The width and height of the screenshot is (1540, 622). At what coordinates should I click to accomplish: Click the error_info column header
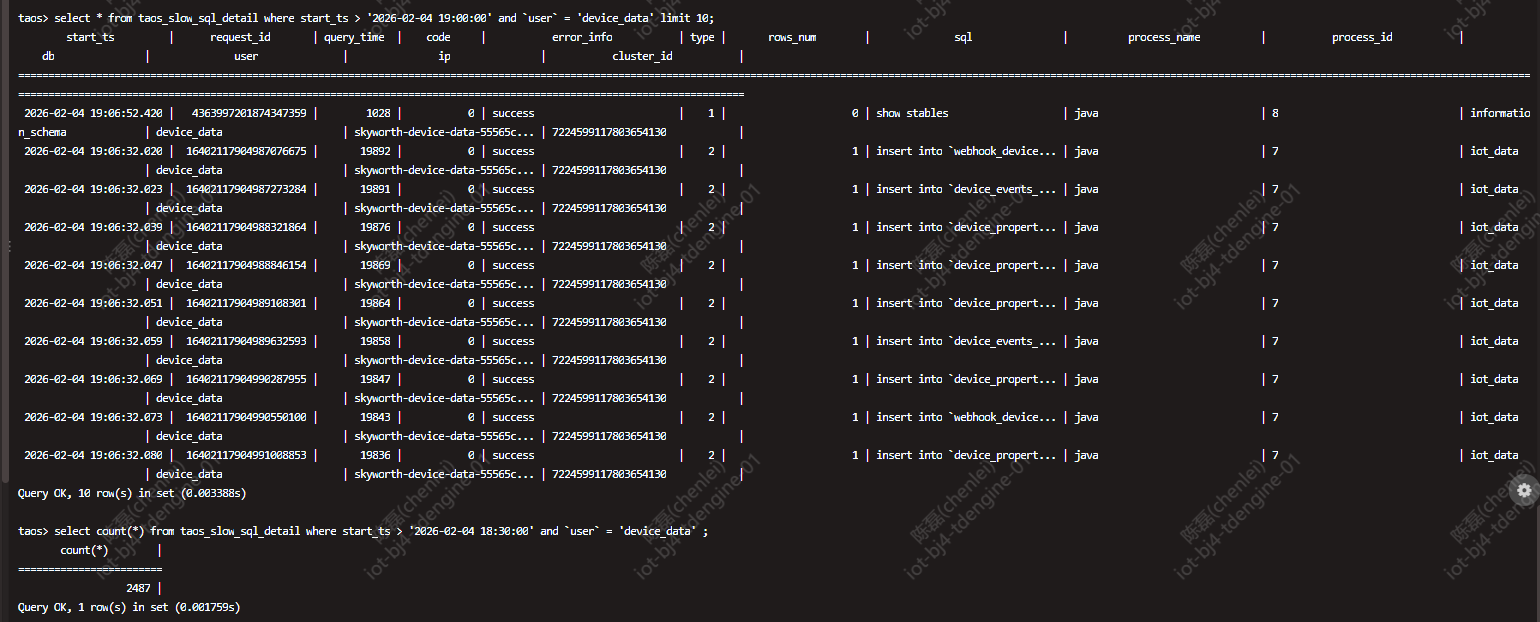pos(582,37)
